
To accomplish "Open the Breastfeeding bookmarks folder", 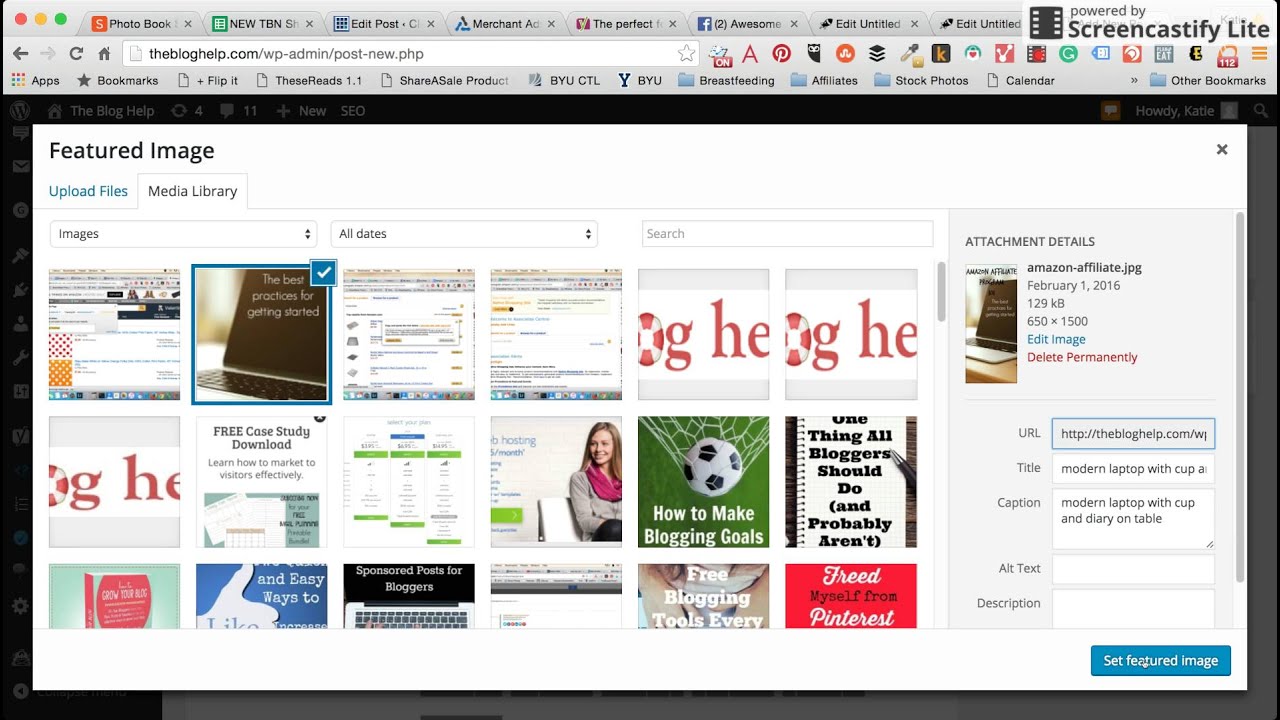I will point(726,80).
